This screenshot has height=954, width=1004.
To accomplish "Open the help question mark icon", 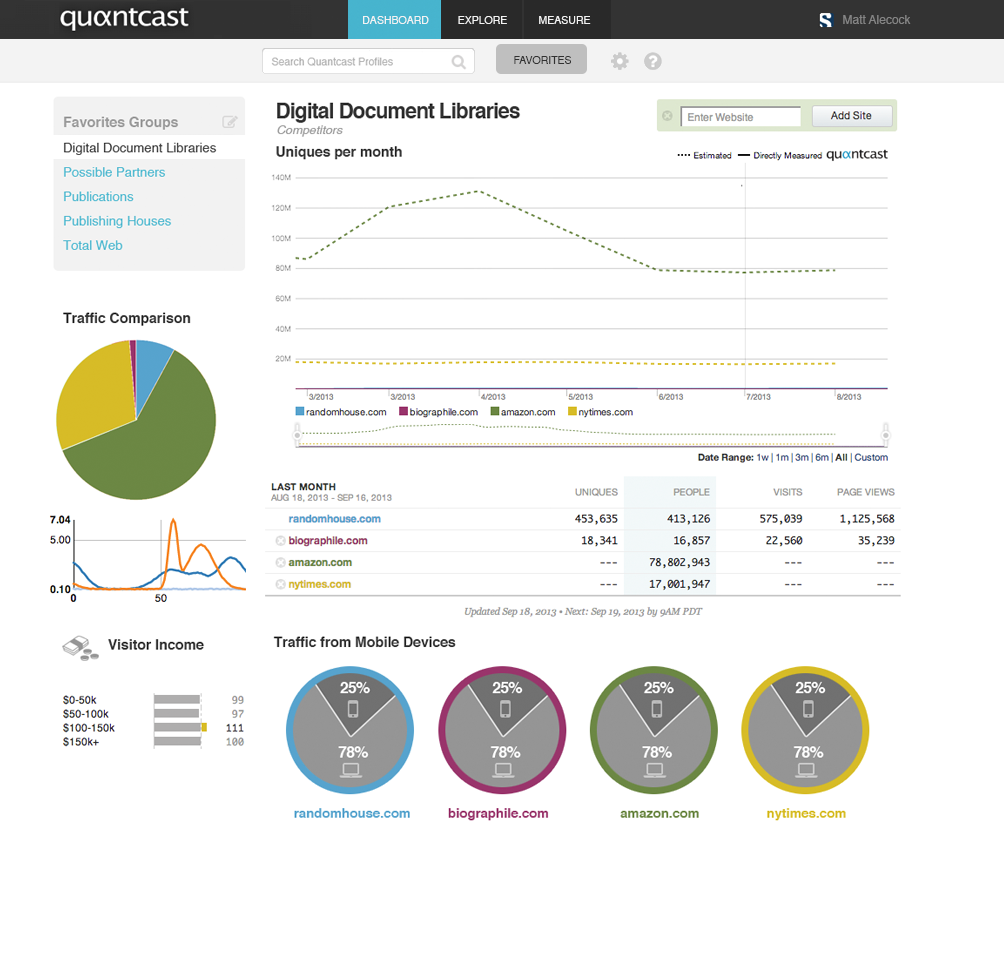I will (652, 61).
